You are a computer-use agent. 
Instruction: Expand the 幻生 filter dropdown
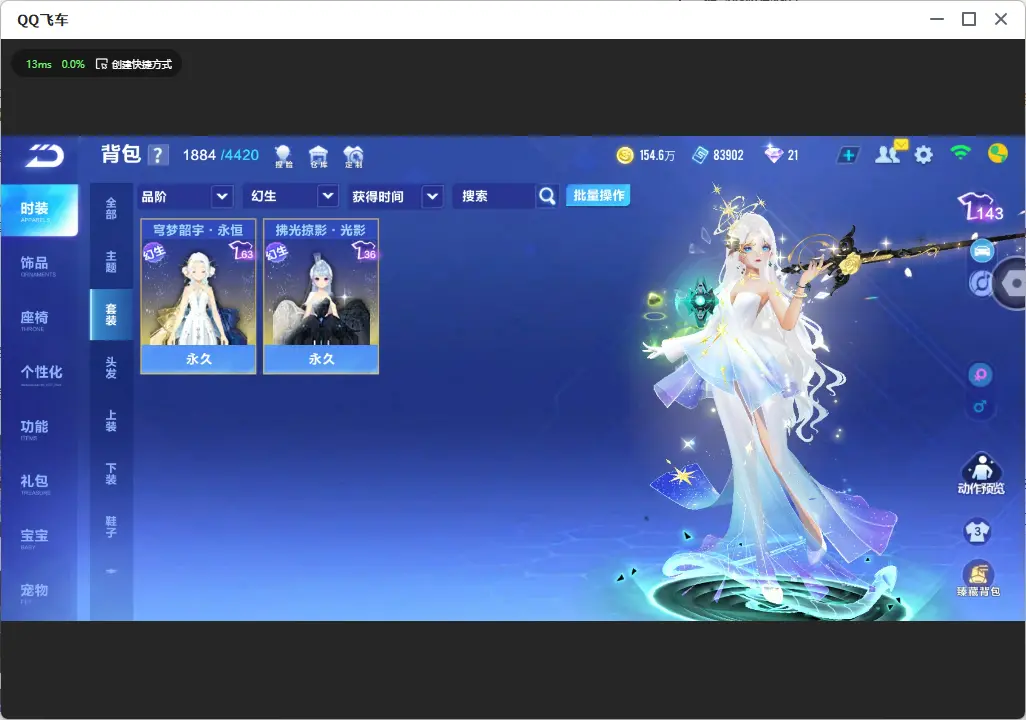click(327, 196)
